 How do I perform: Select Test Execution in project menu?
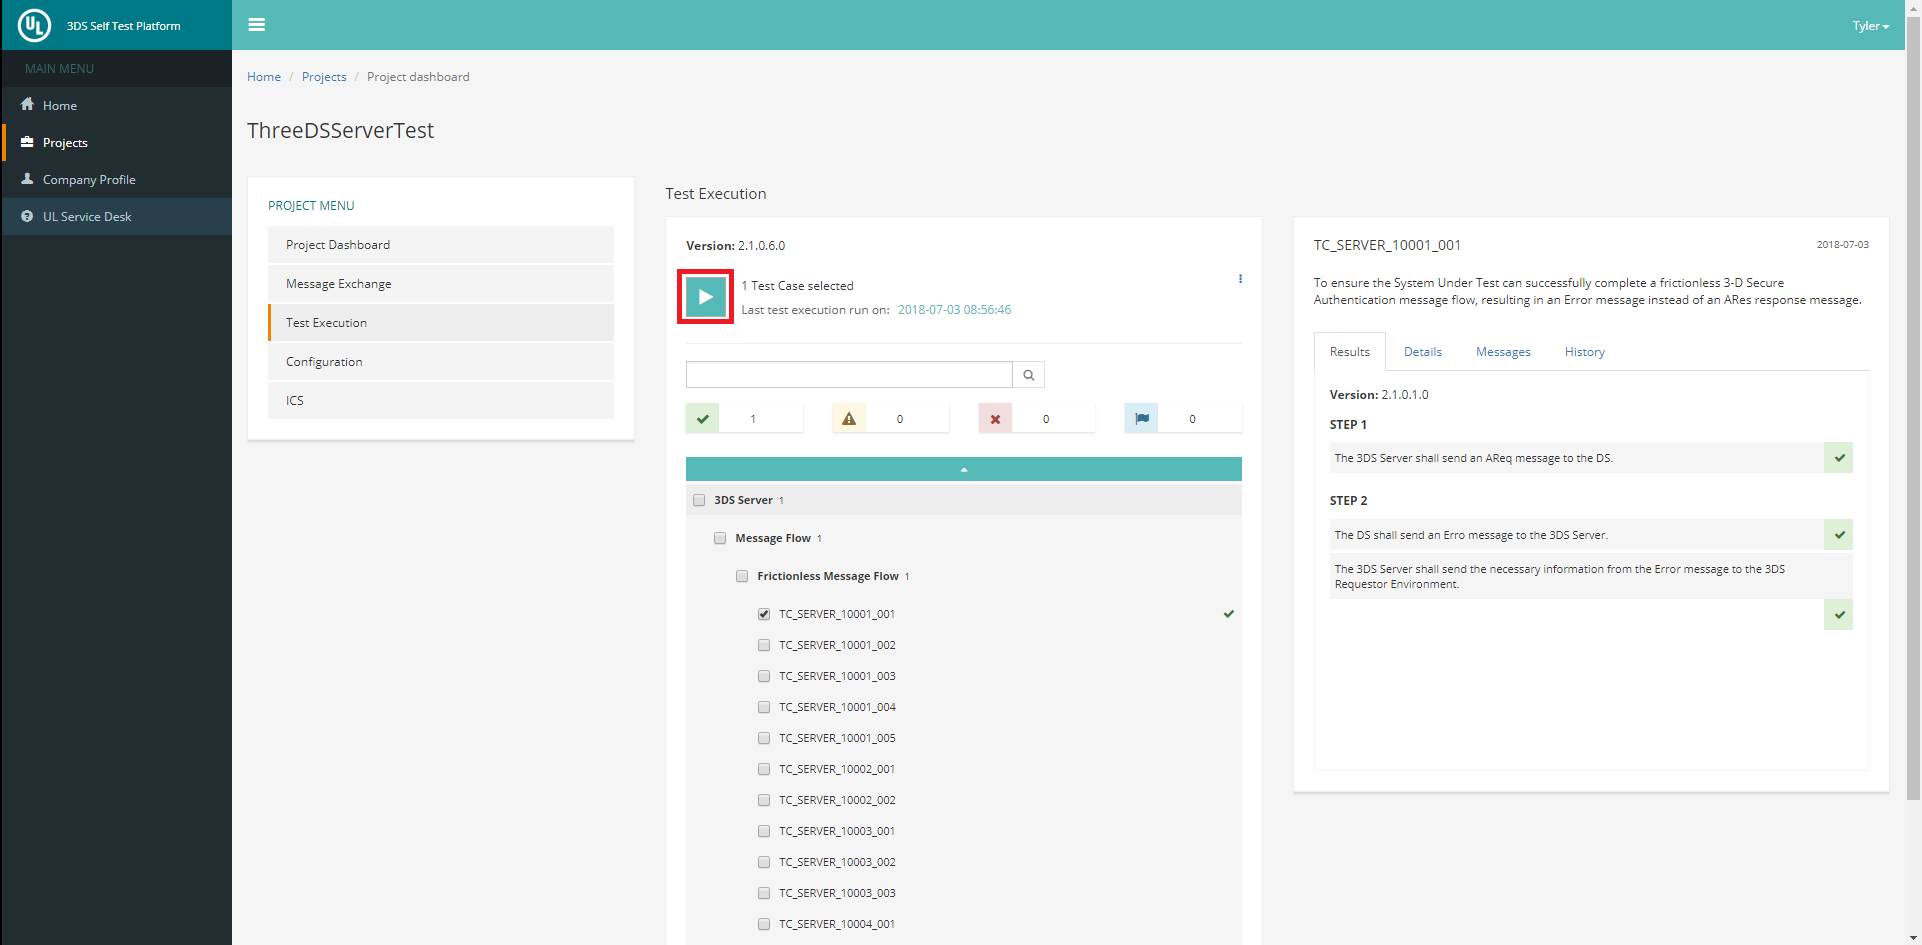coord(441,323)
